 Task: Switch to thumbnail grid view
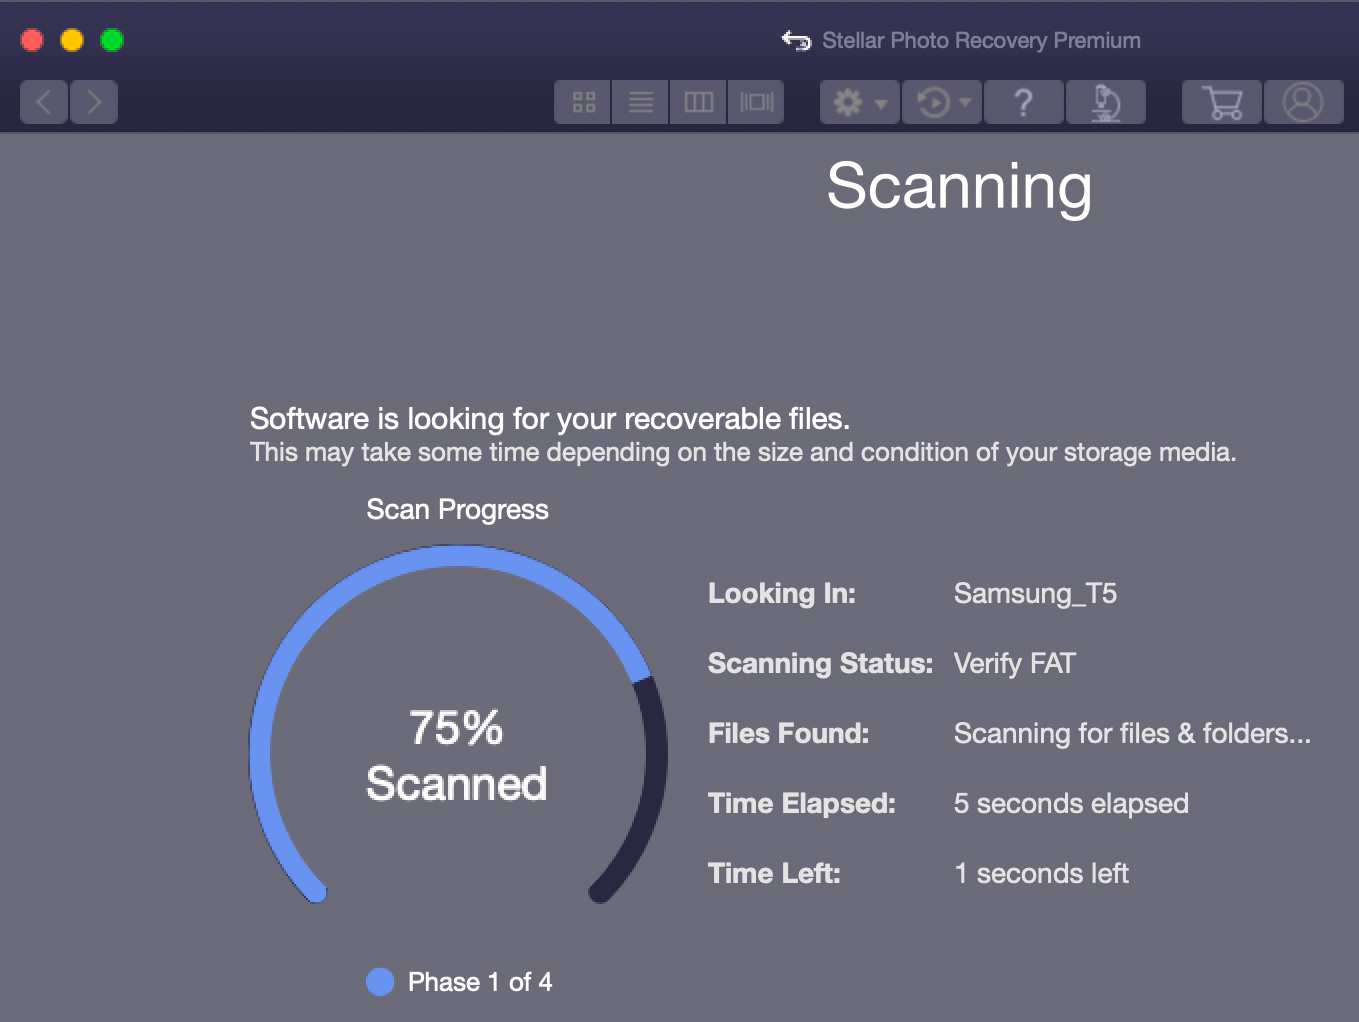click(x=583, y=102)
